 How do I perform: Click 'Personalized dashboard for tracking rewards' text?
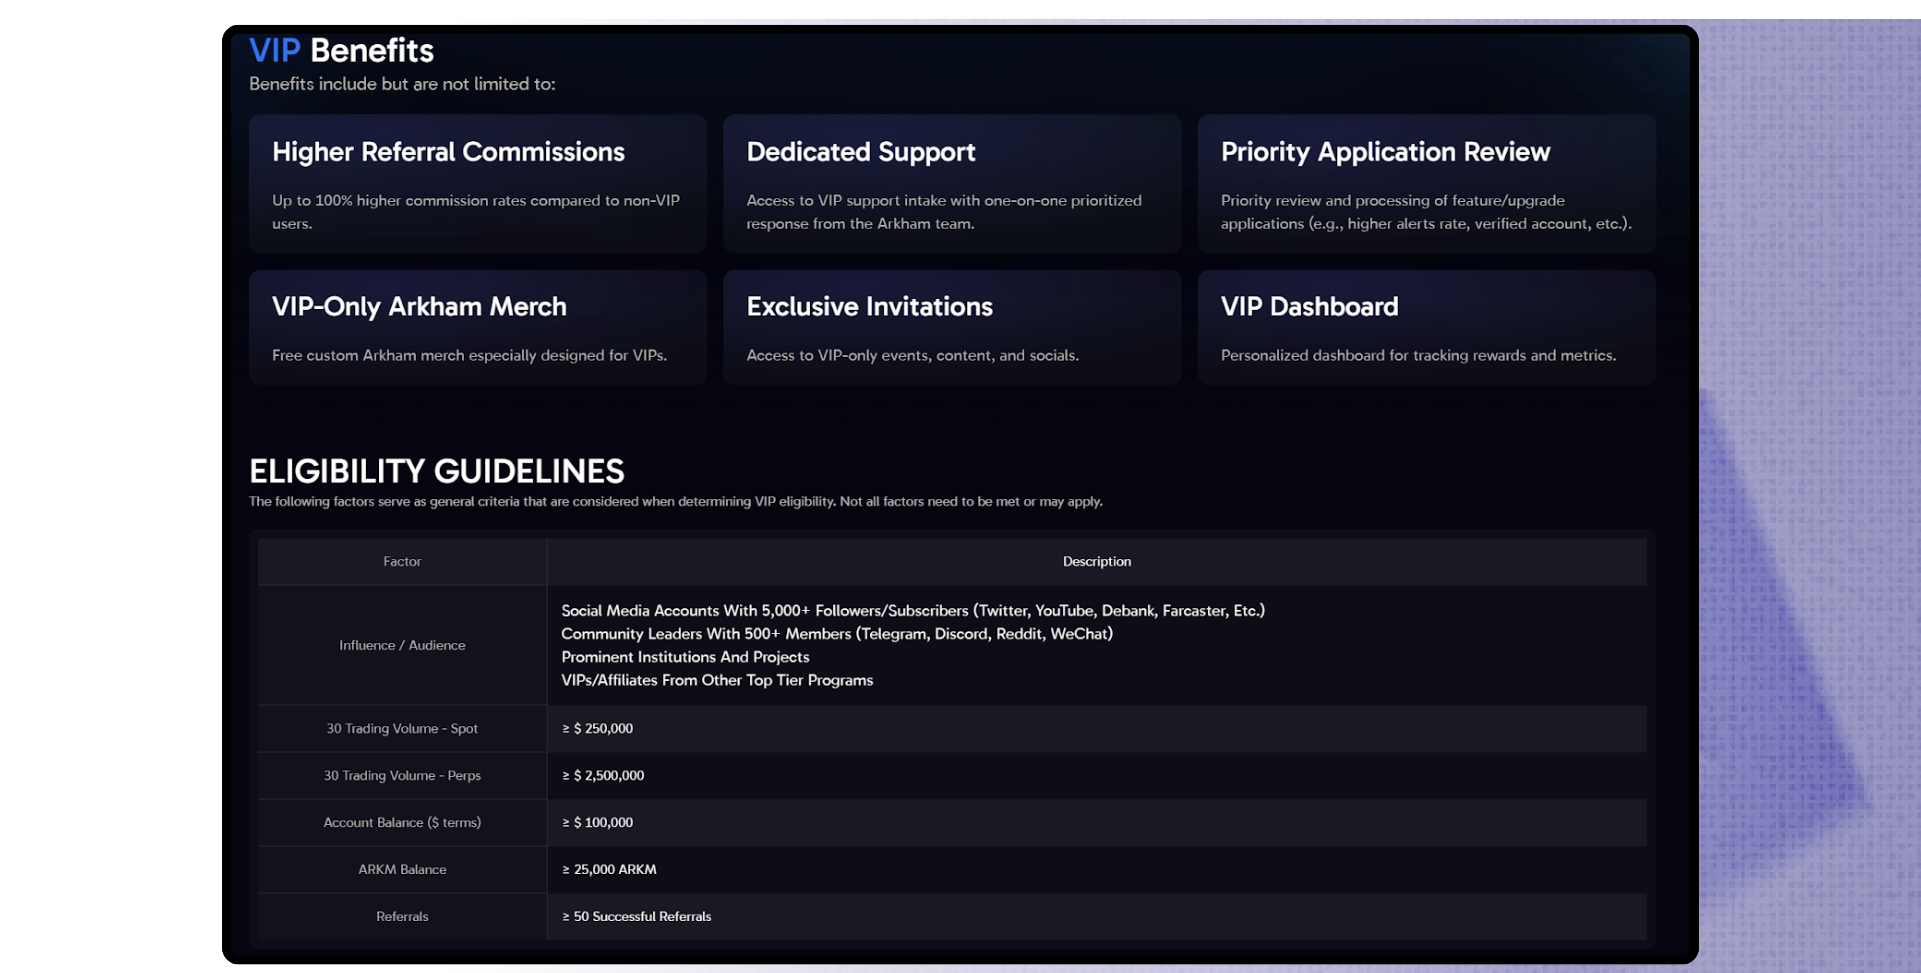coord(1418,356)
